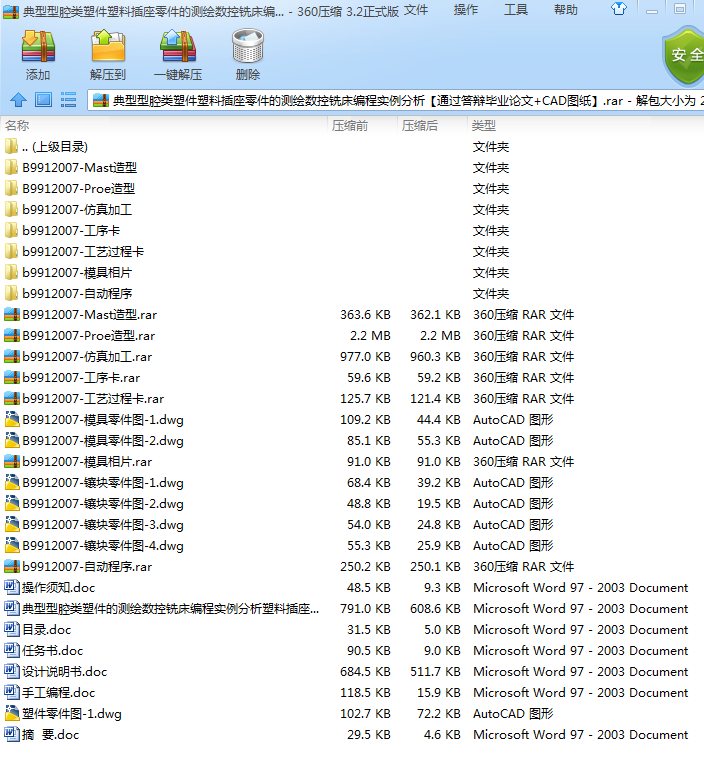Viewport: 704px width, 761px height.
Task: Go up one level with blue arrow
Action: point(18,100)
